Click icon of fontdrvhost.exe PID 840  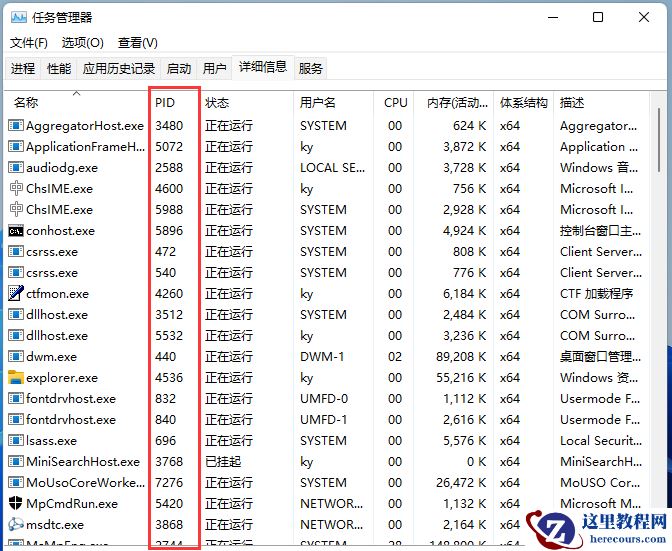point(16,419)
